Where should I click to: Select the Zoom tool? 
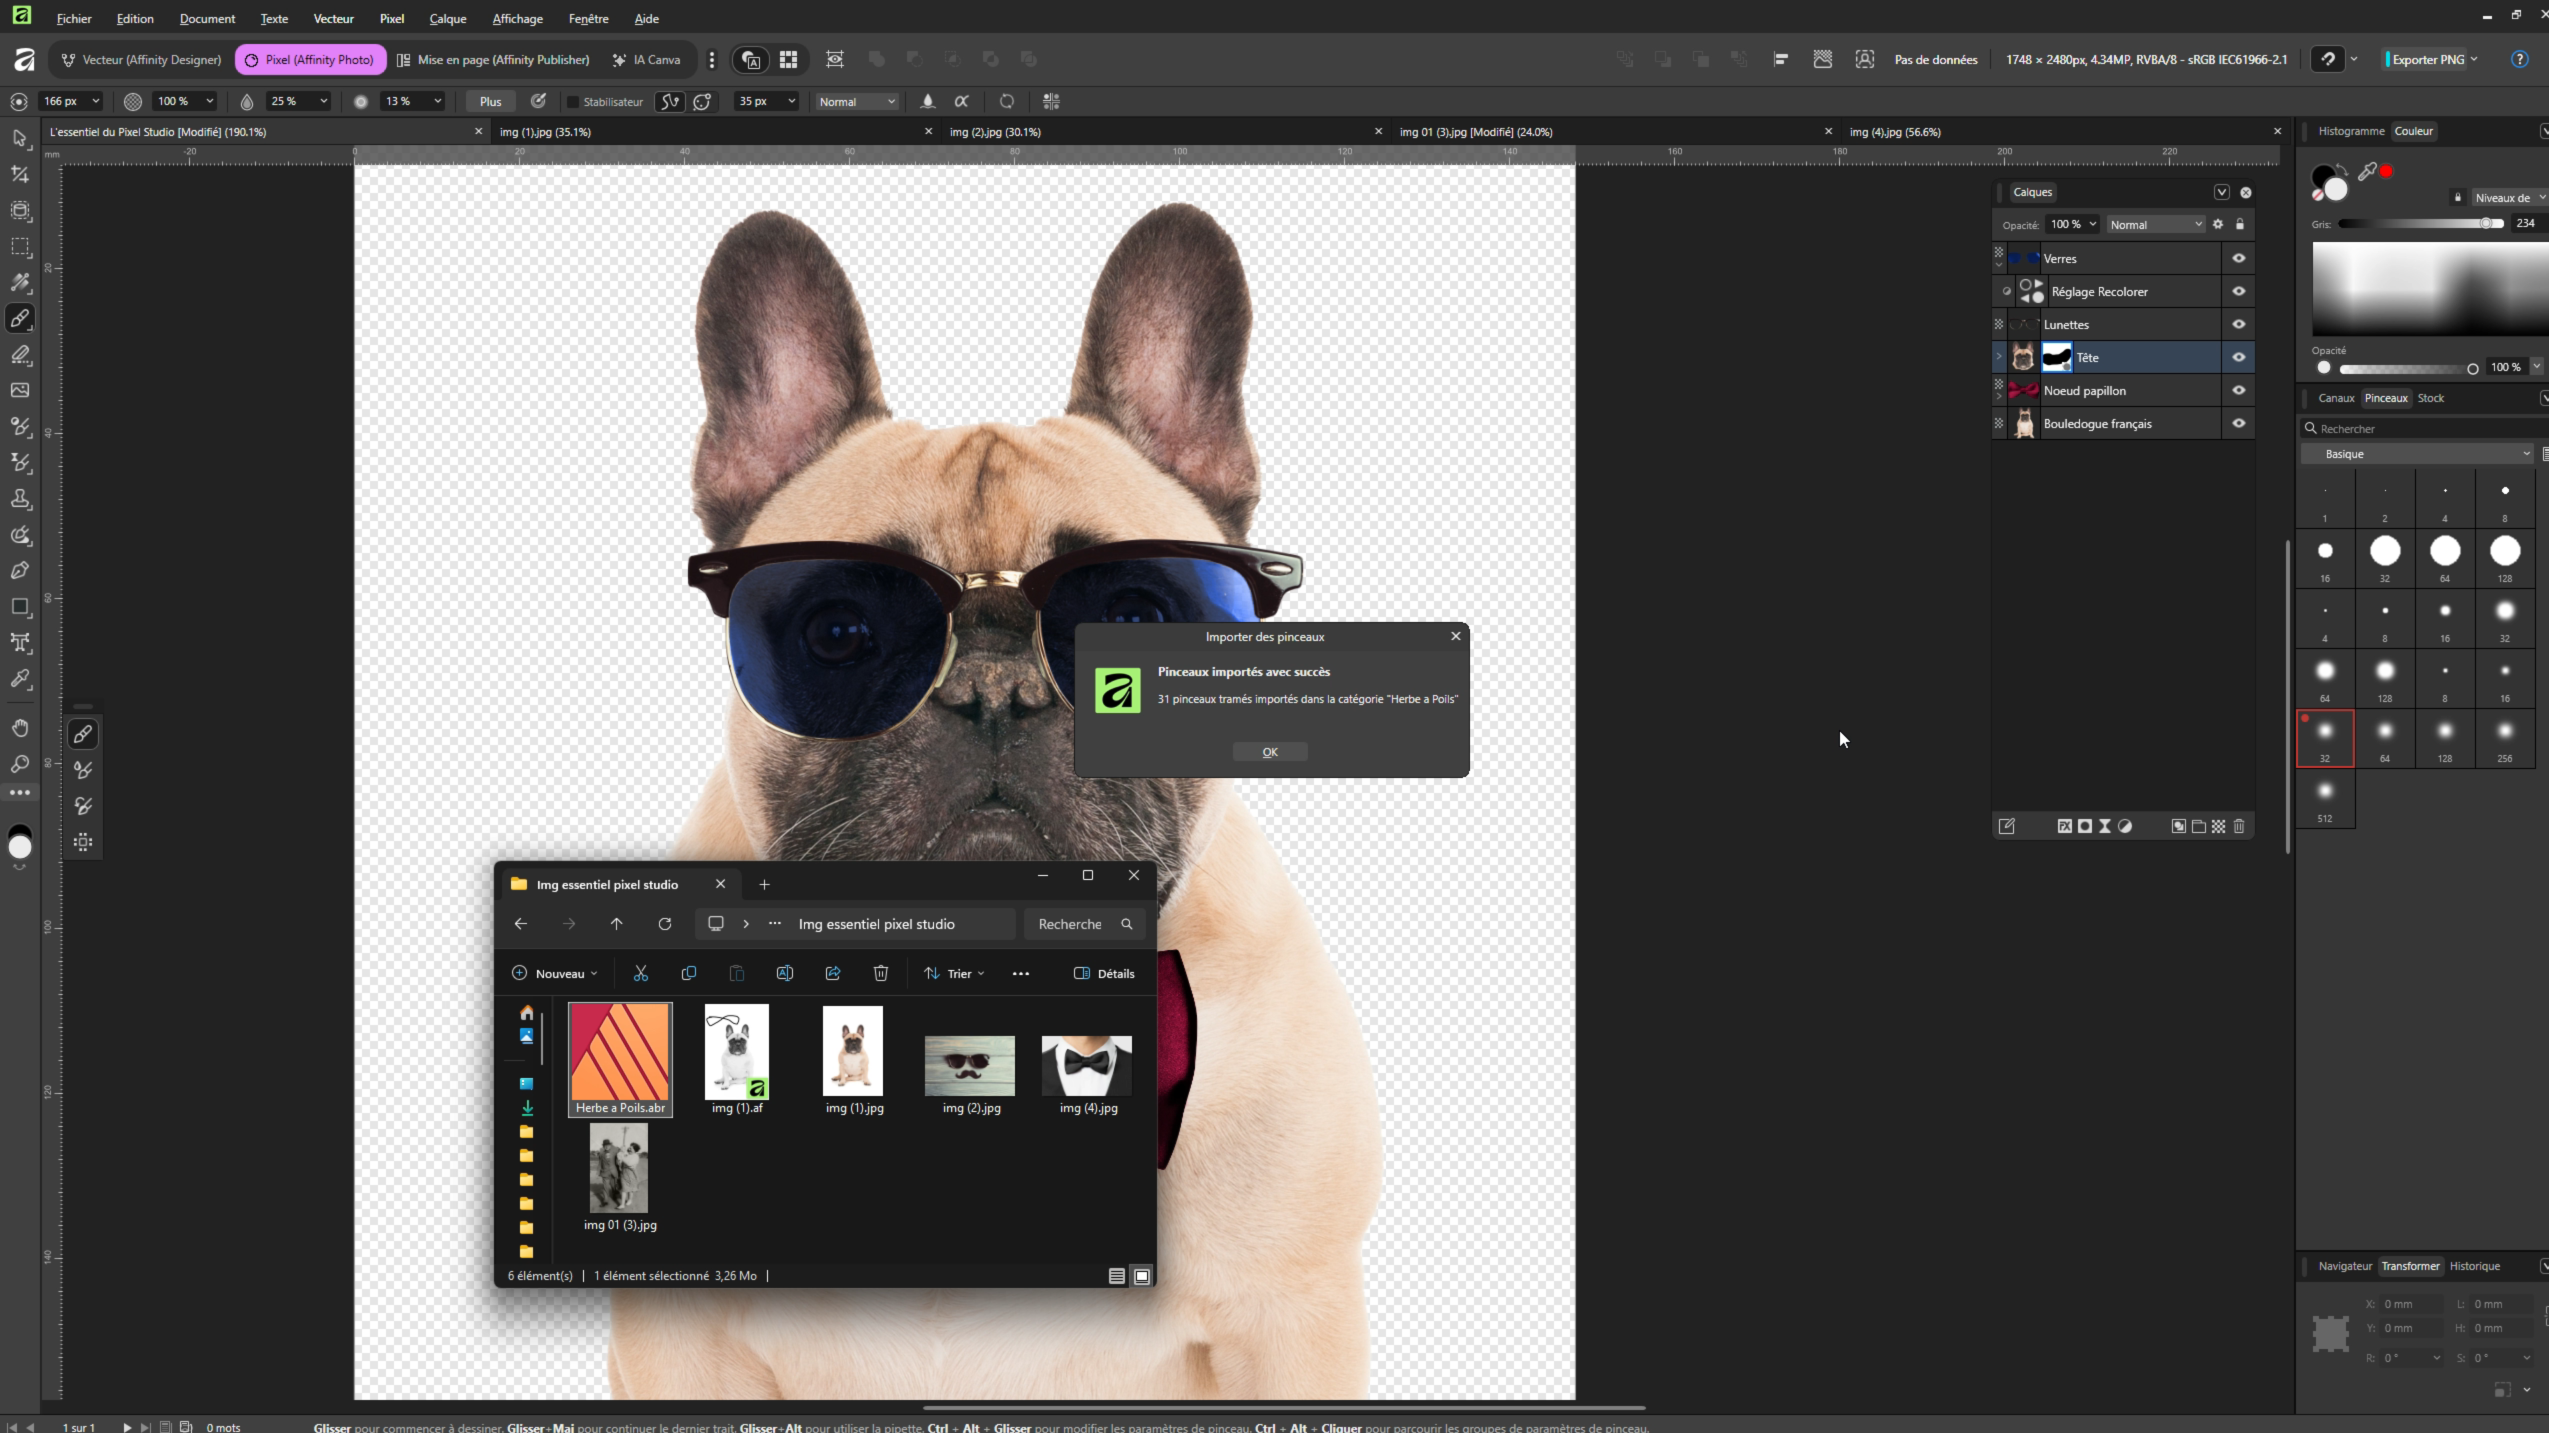20,764
